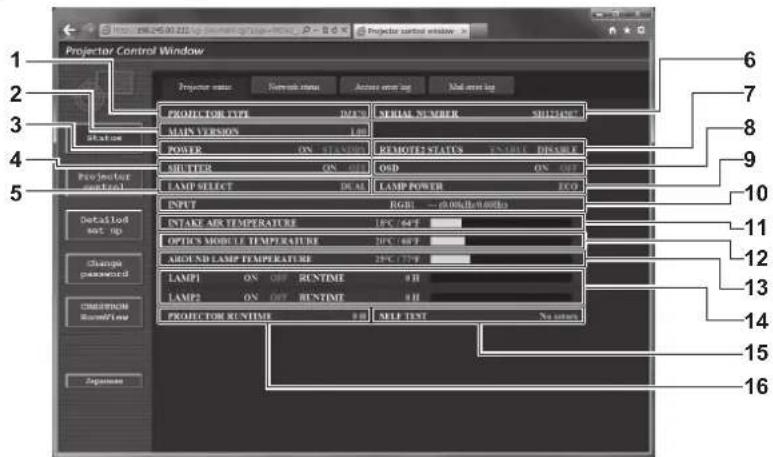Close the Projector control window browser tab
Viewport: 773px width, 457px height.
coord(463,31)
